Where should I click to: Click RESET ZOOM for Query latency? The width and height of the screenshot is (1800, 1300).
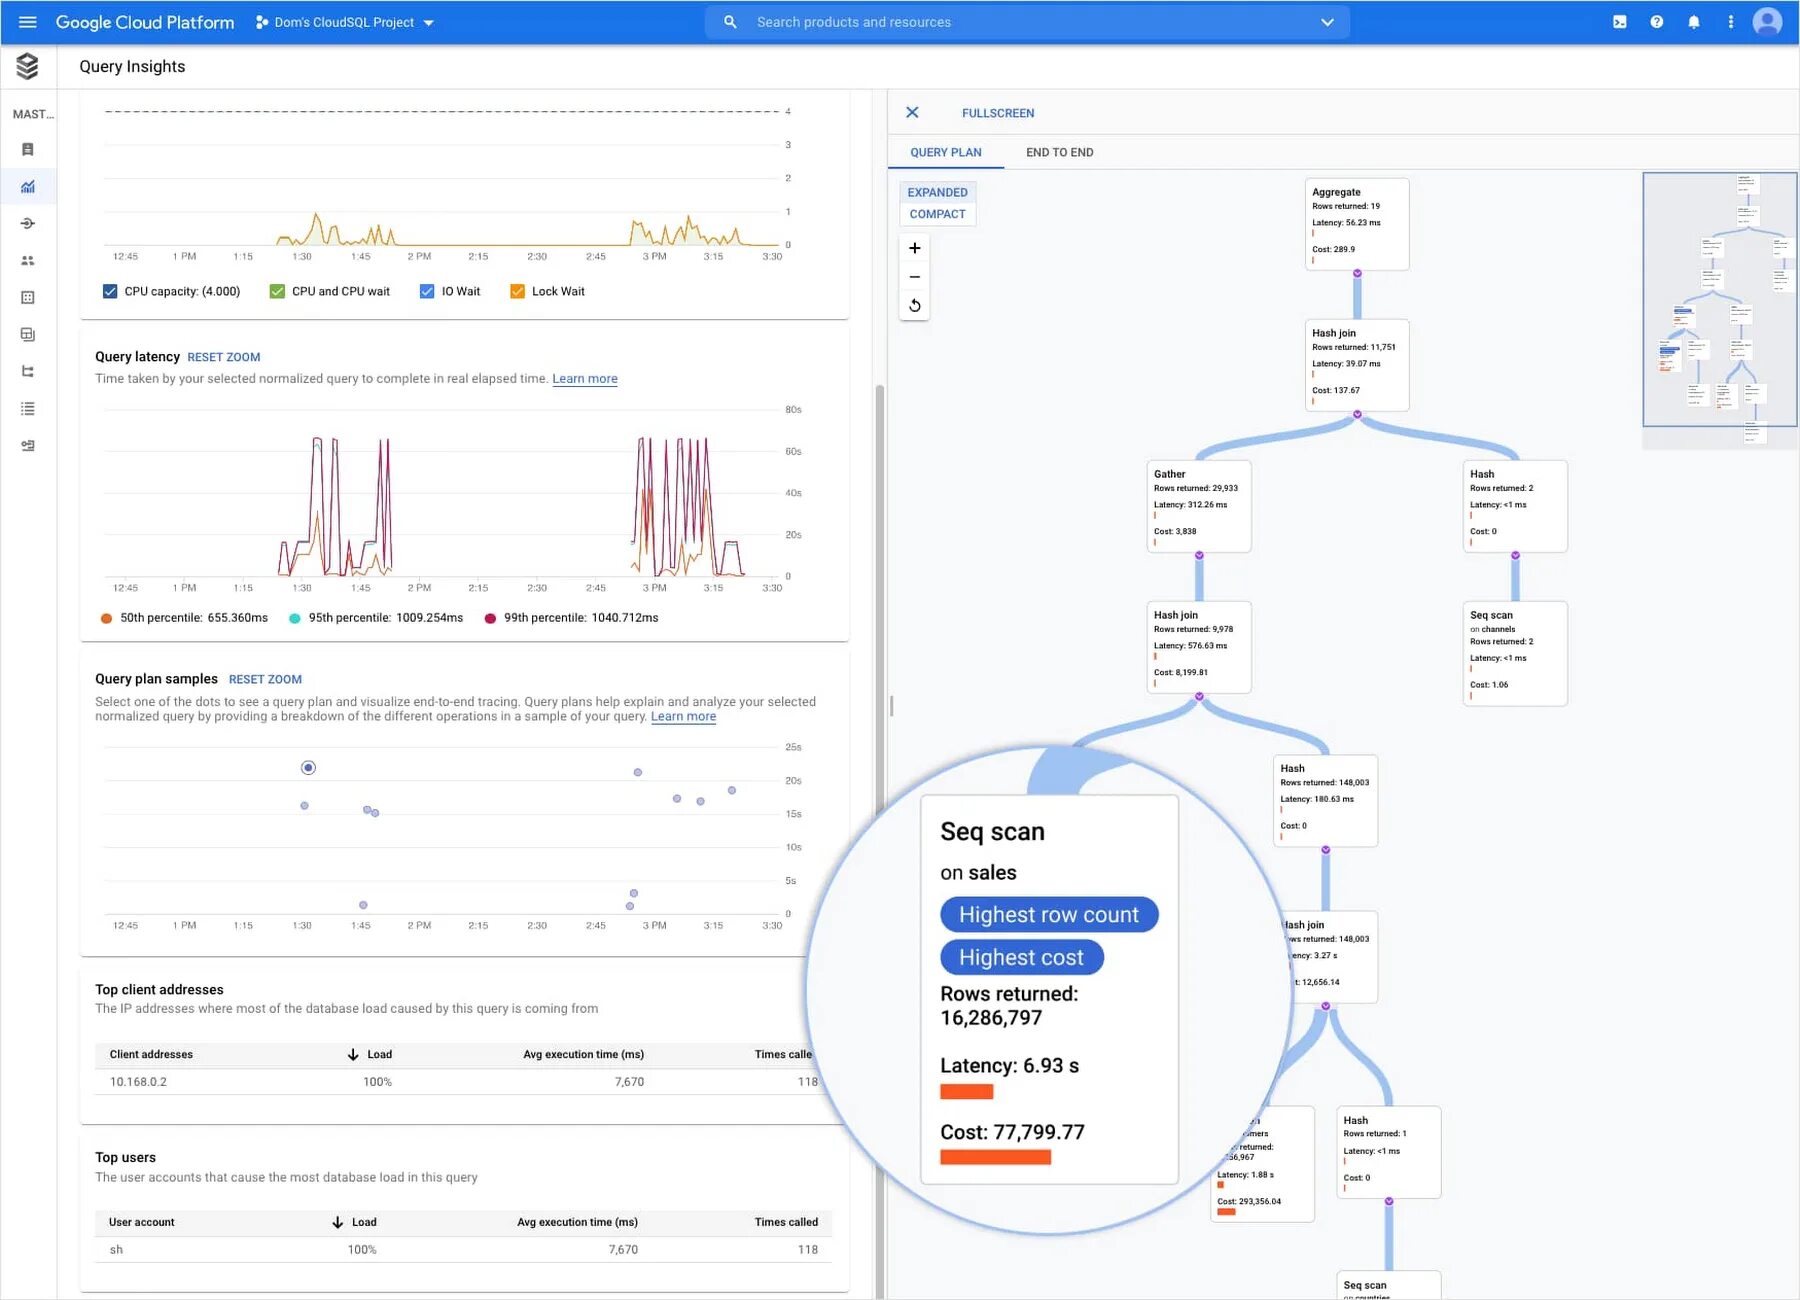223,357
